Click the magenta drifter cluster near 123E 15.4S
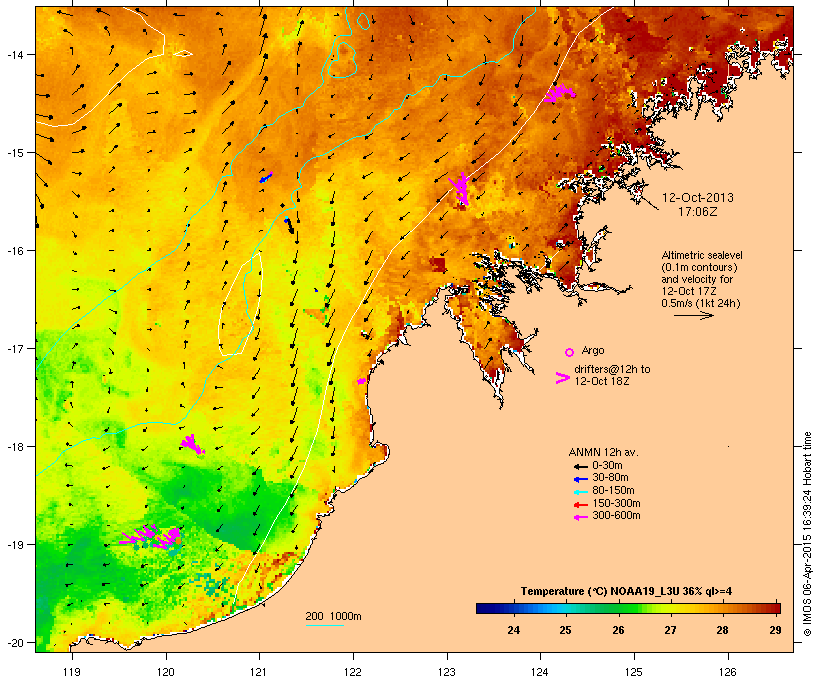Image resolution: width=820 pixels, height=680 pixels. pos(460,188)
